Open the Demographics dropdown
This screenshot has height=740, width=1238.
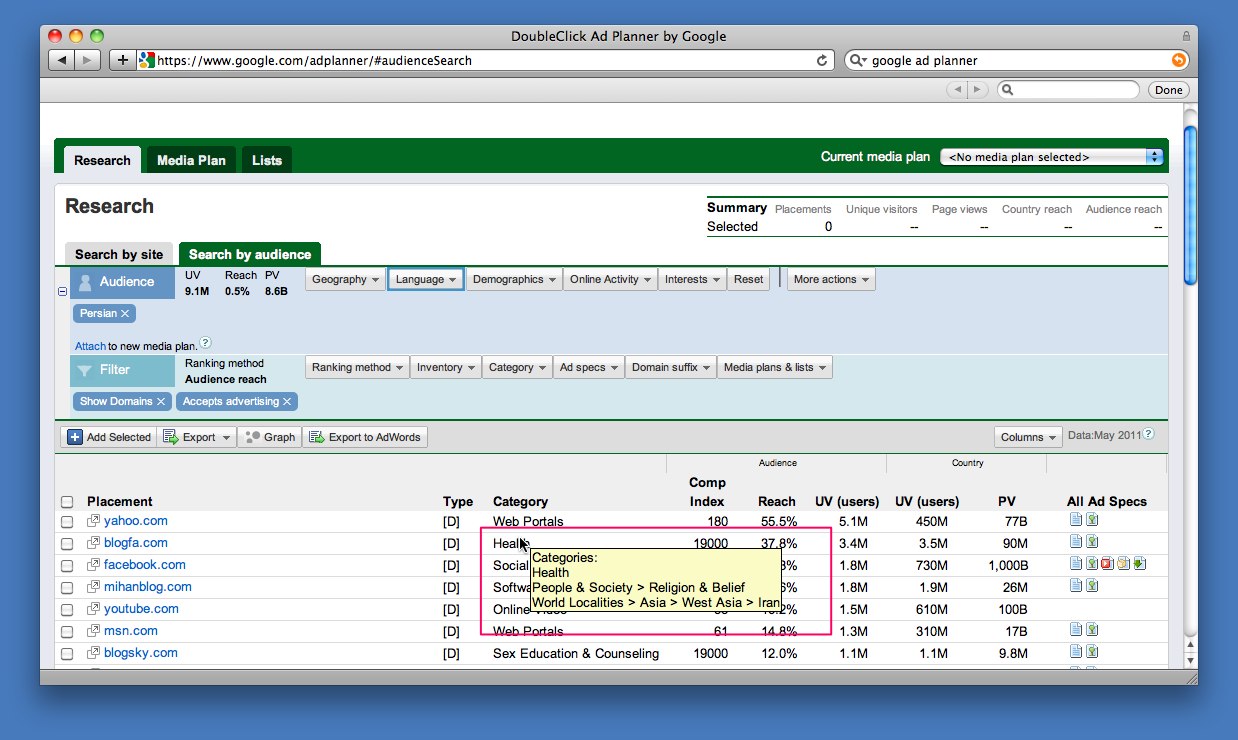click(x=514, y=280)
